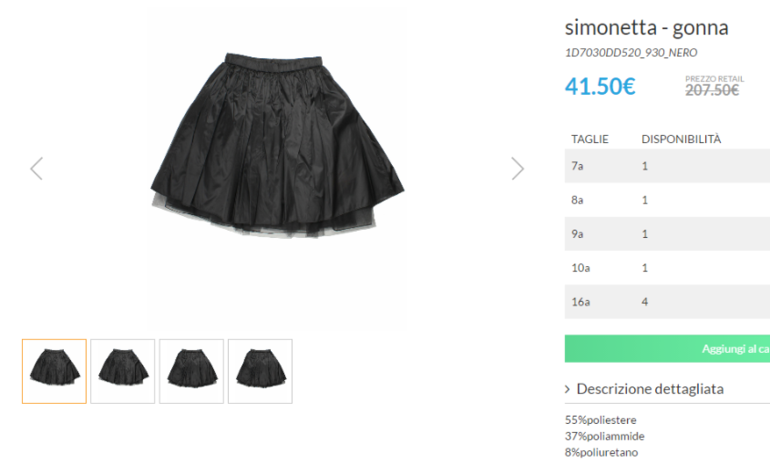This screenshot has width=770, height=474.
Task: Click the simonetta - gonna product title
Action: pyautogui.click(x=646, y=27)
